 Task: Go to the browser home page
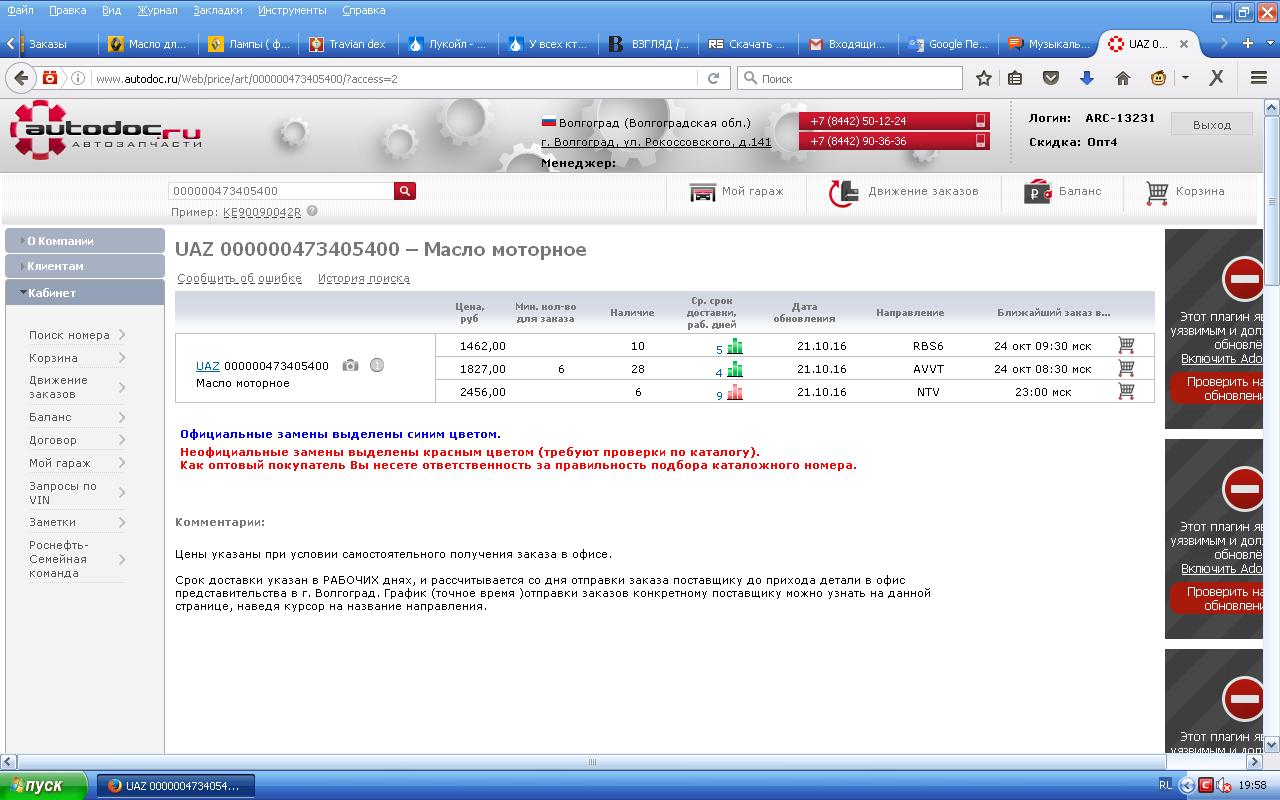[1123, 78]
